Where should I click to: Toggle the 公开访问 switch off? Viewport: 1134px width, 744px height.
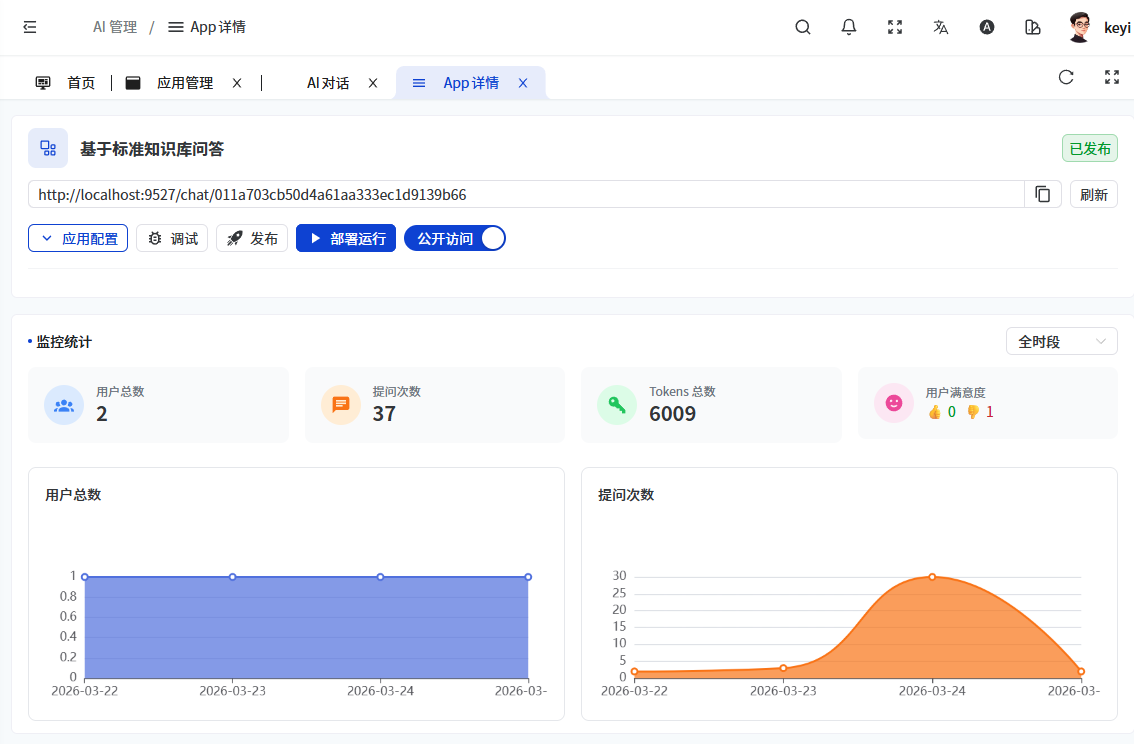pos(455,238)
